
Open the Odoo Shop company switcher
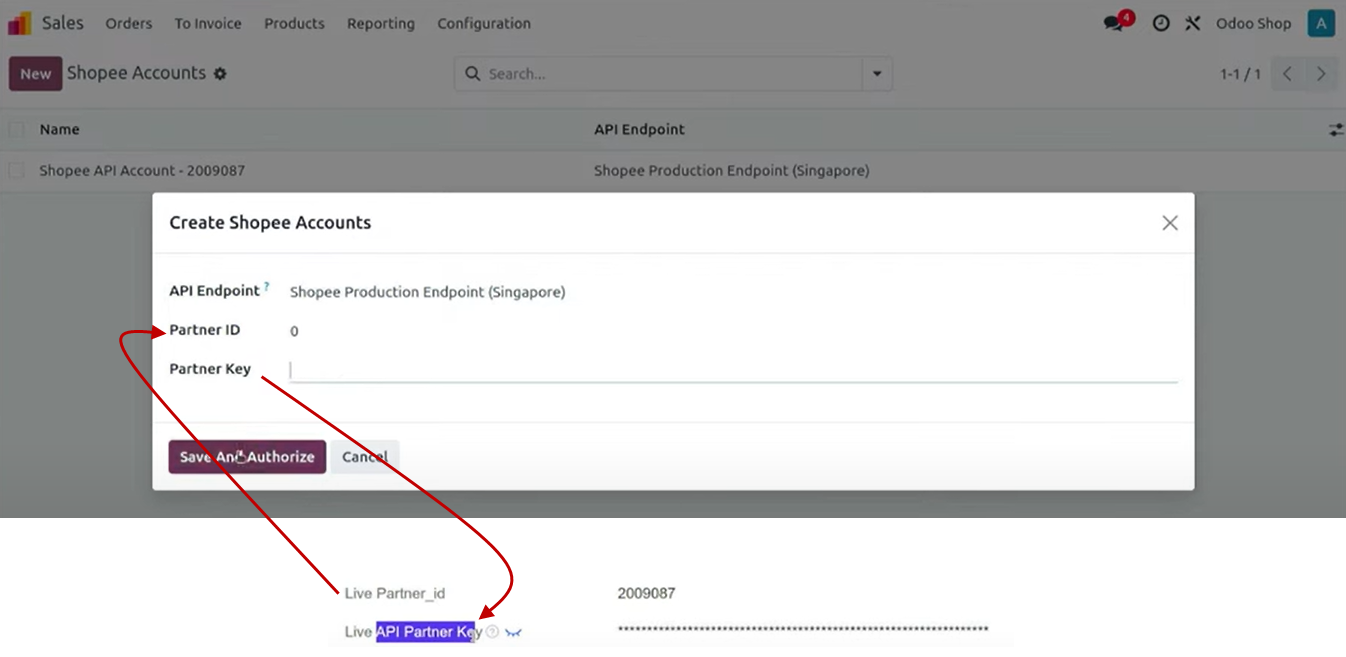(1253, 23)
